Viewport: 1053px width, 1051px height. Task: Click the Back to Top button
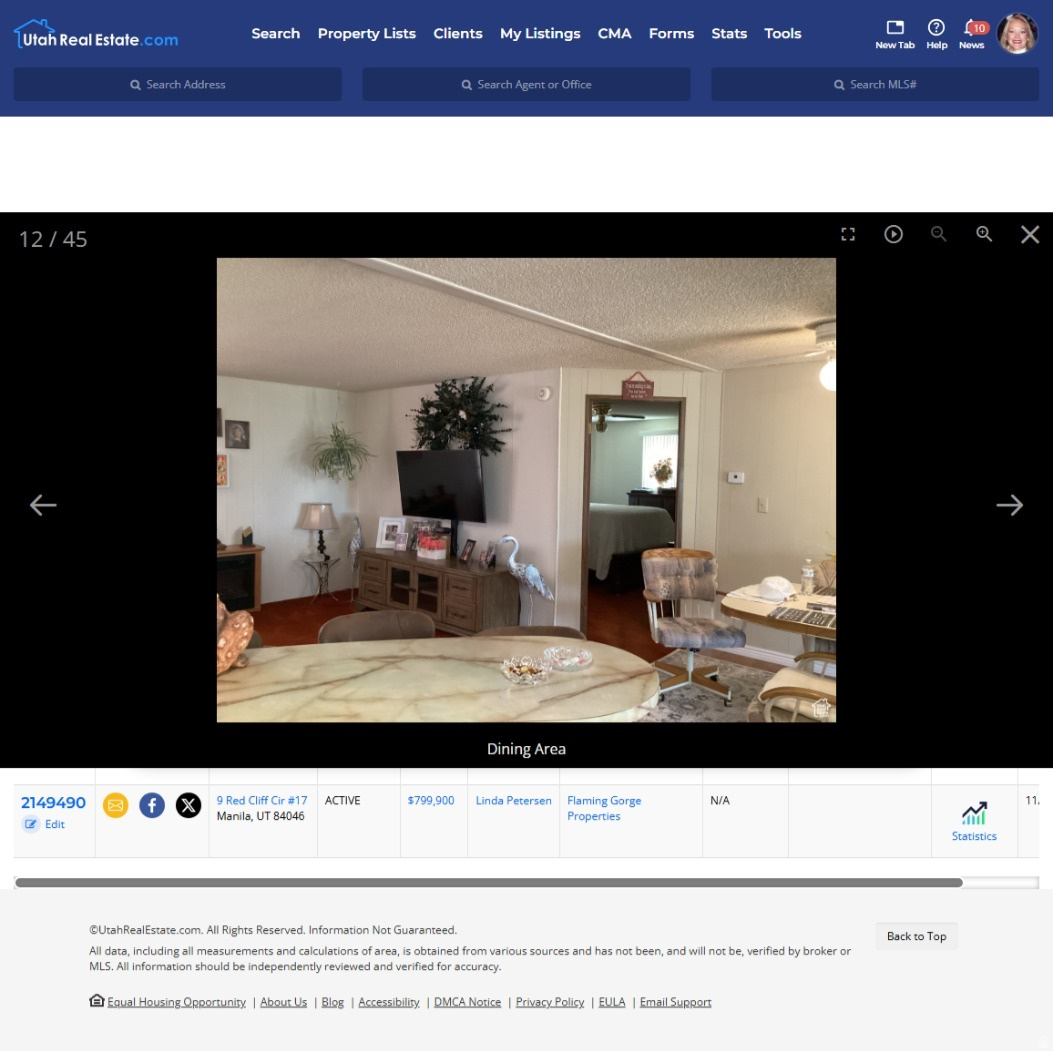click(x=916, y=936)
